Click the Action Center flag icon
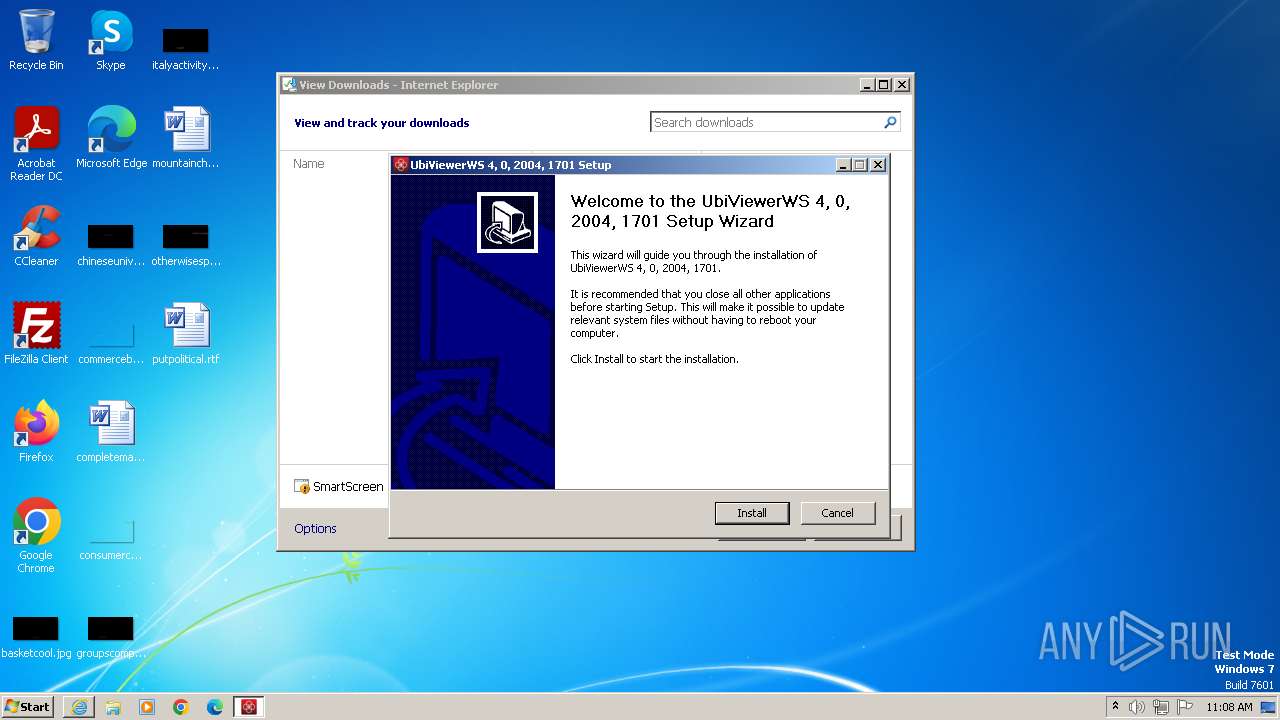 coord(1185,707)
